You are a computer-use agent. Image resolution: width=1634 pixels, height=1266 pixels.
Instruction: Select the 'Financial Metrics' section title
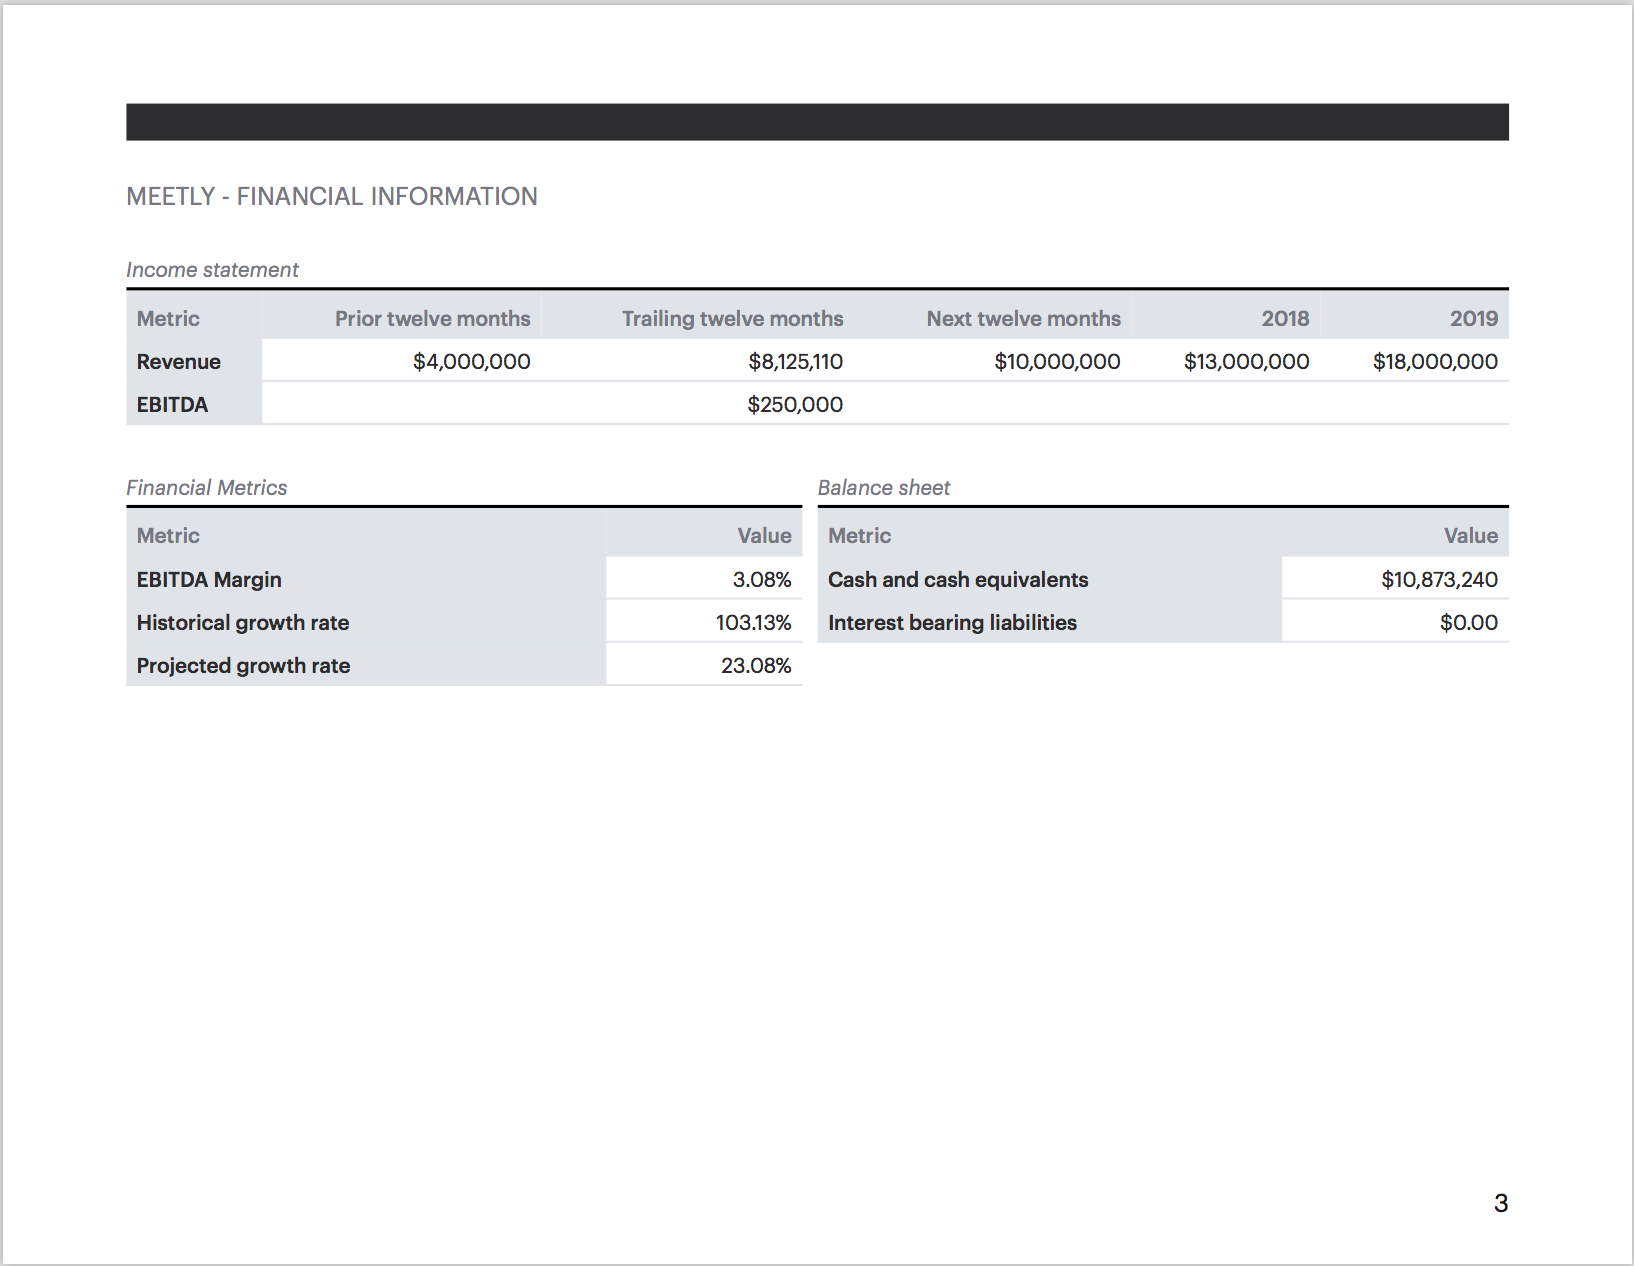[207, 488]
